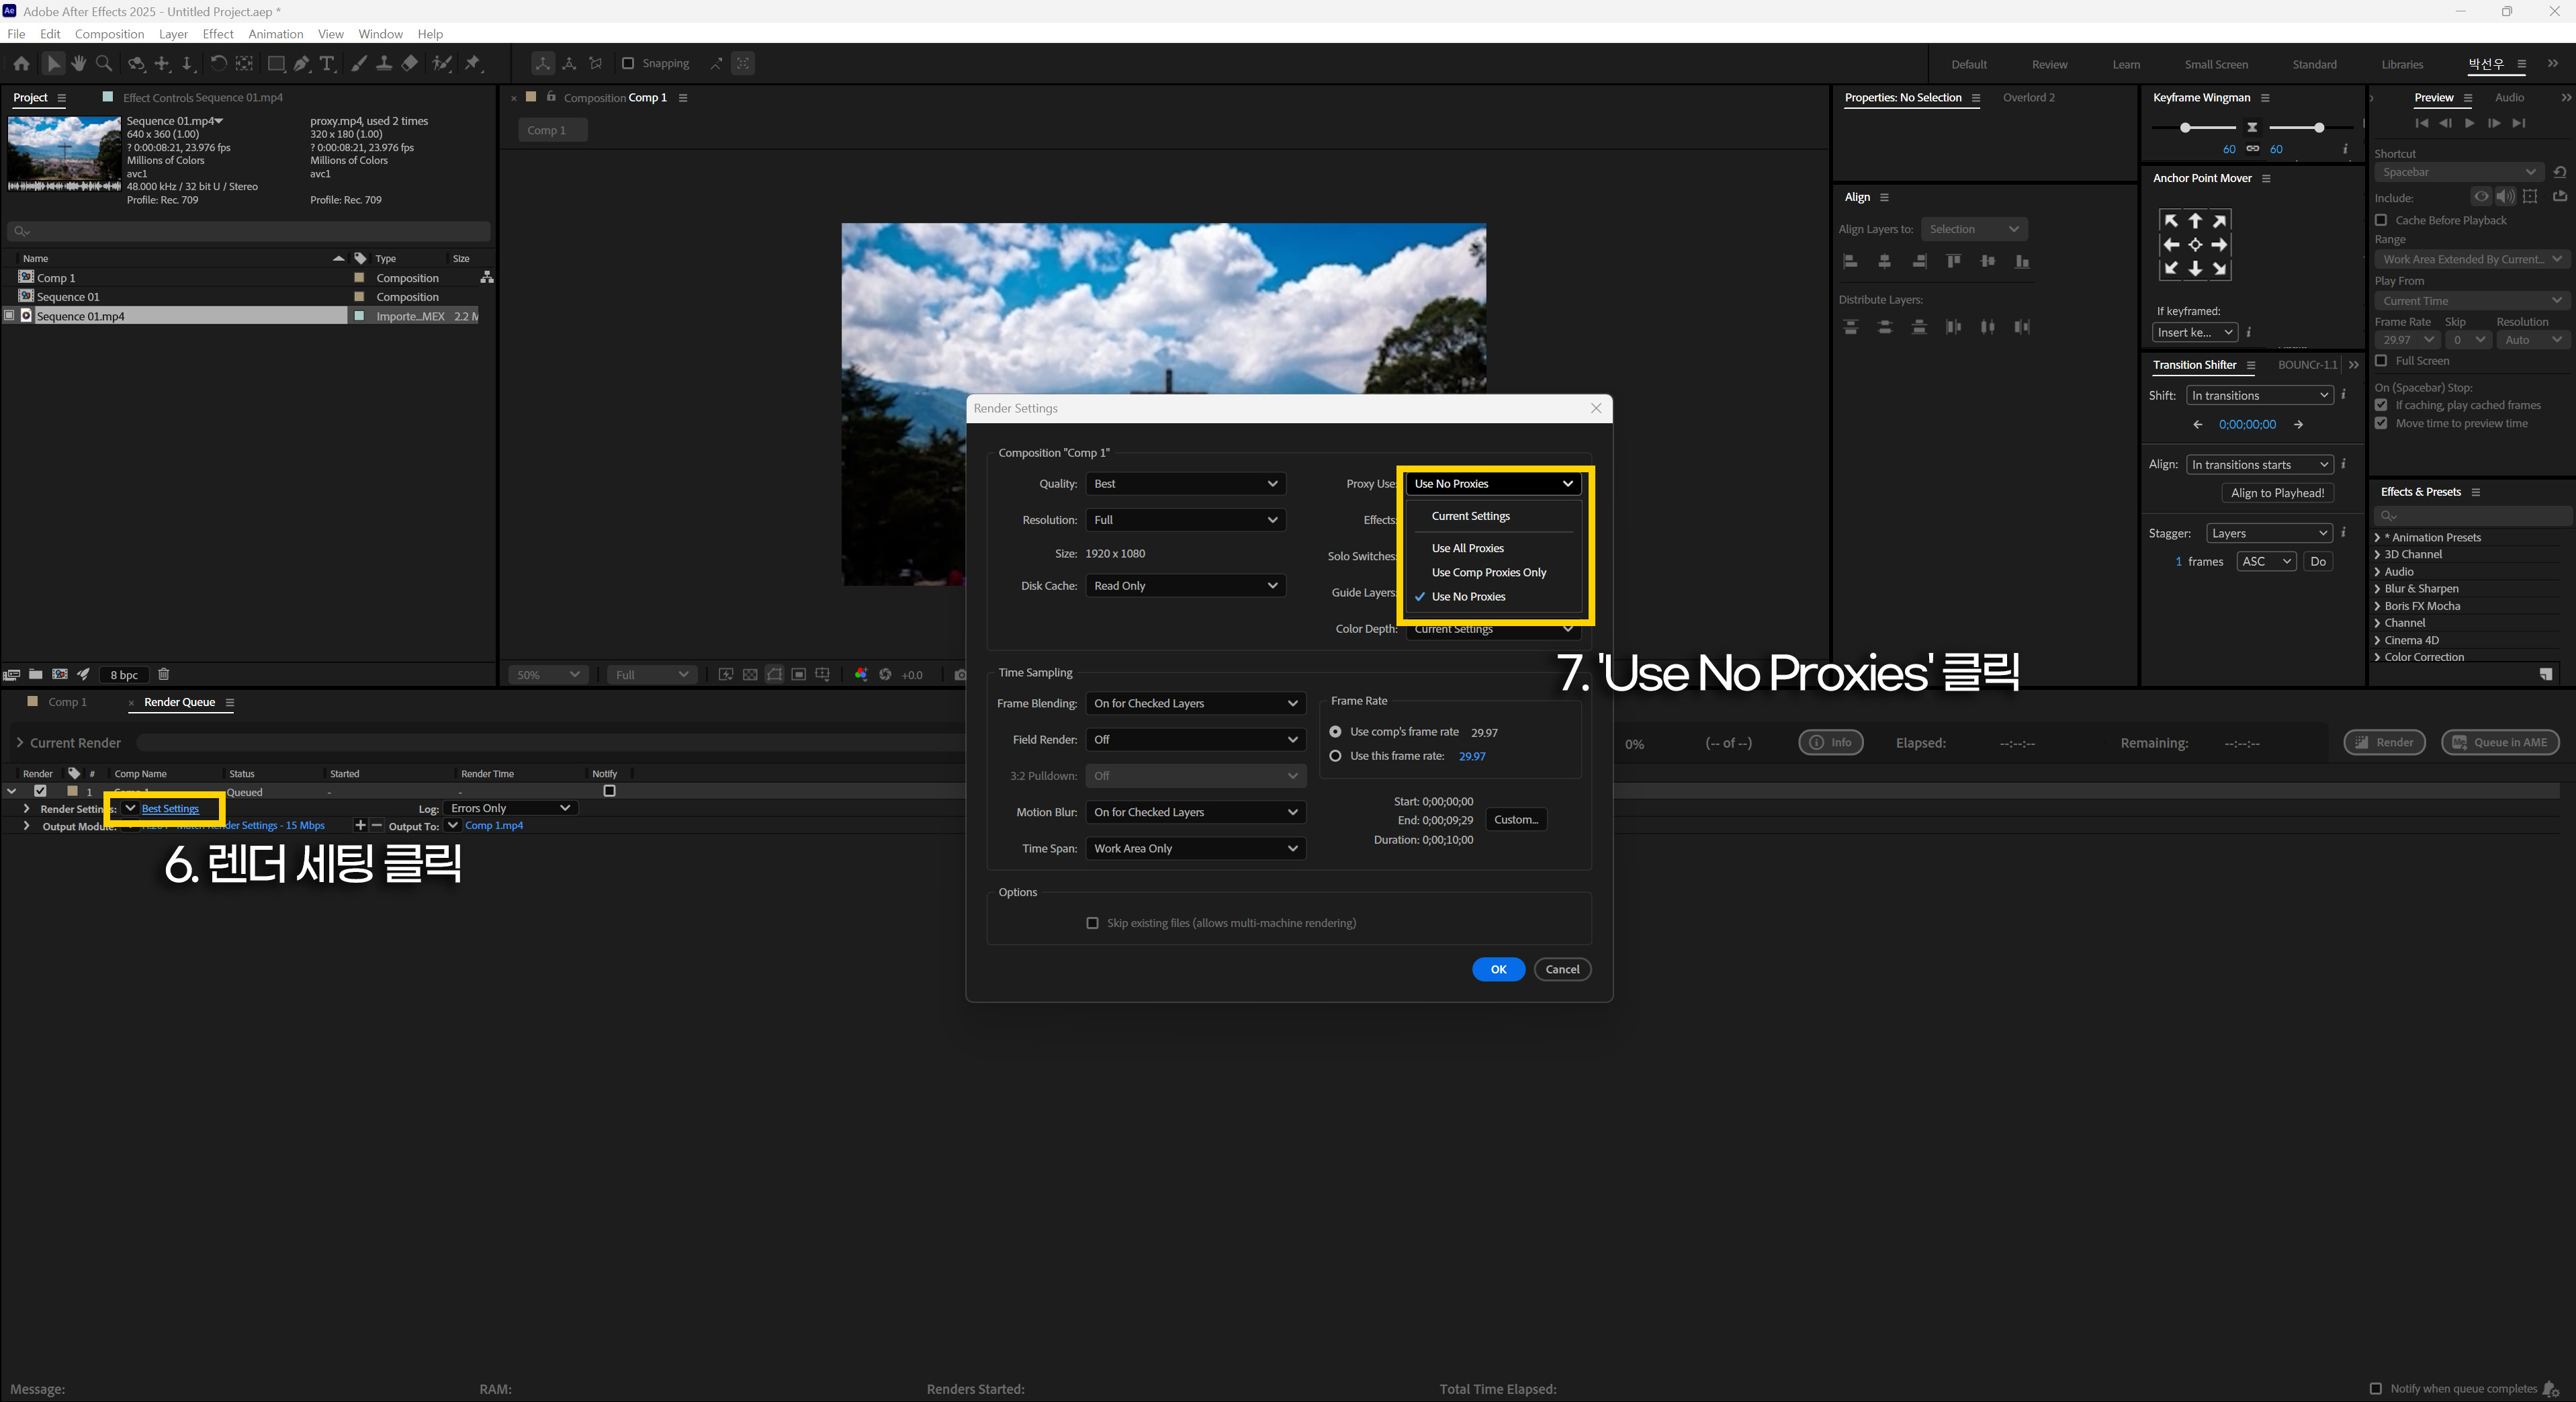
Task: Pick the Puppet Pin tool
Action: [x=473, y=64]
